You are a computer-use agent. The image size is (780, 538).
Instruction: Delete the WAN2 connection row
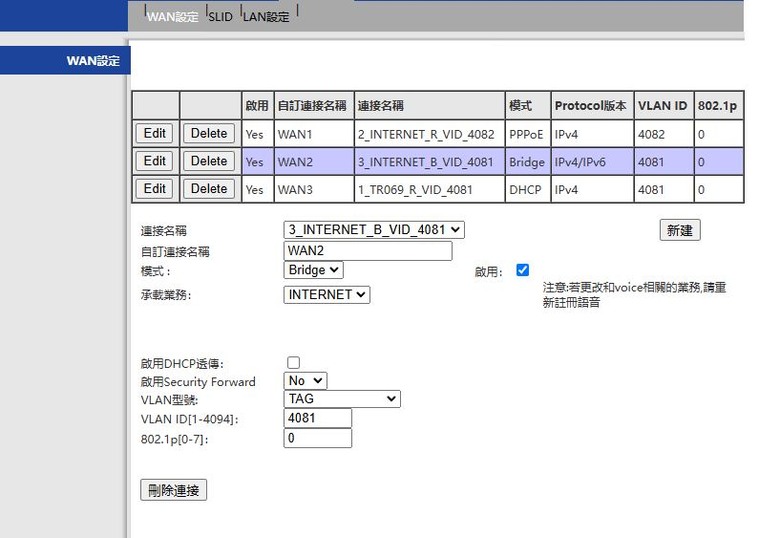click(x=209, y=161)
